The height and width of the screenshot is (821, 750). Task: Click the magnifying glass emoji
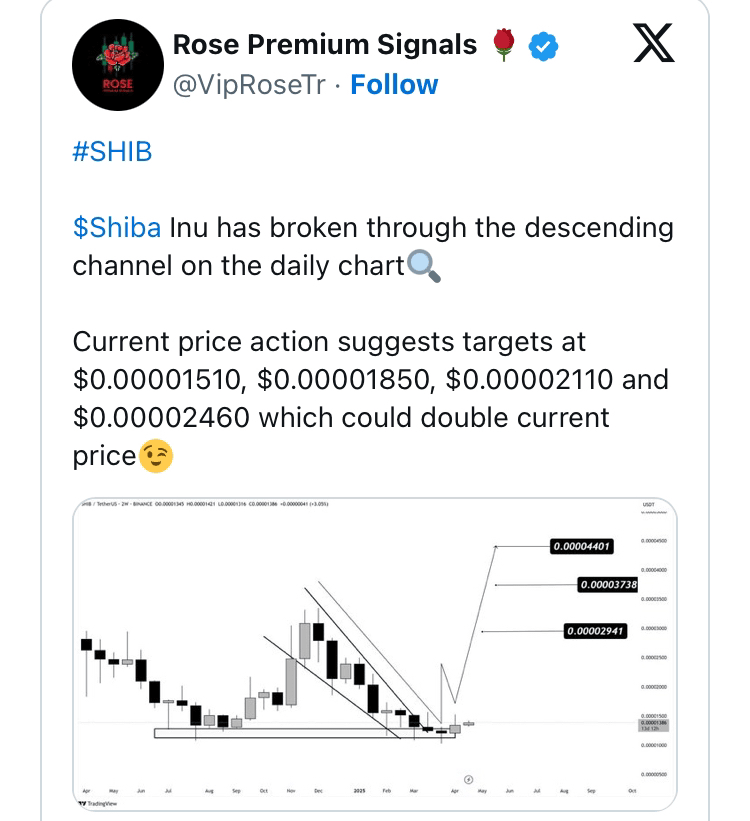(423, 266)
